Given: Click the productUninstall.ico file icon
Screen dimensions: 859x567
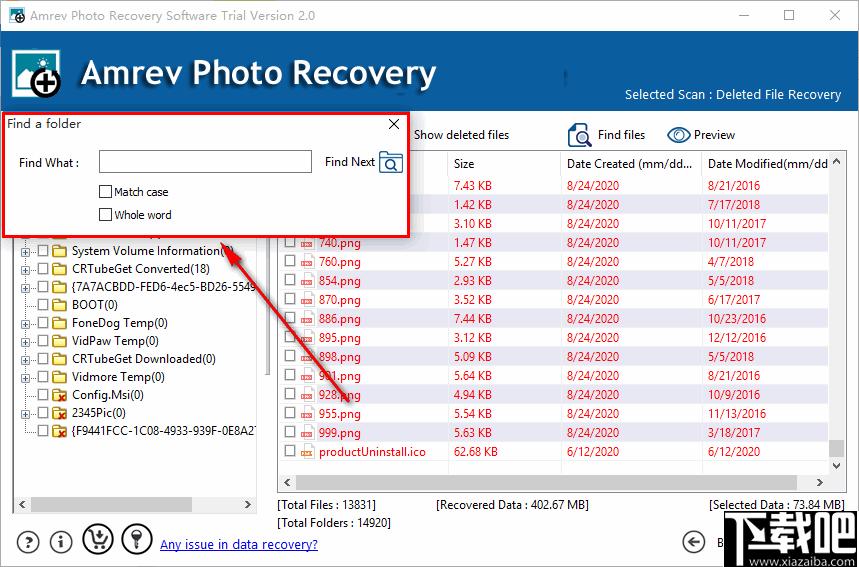Looking at the screenshot, I should [307, 452].
